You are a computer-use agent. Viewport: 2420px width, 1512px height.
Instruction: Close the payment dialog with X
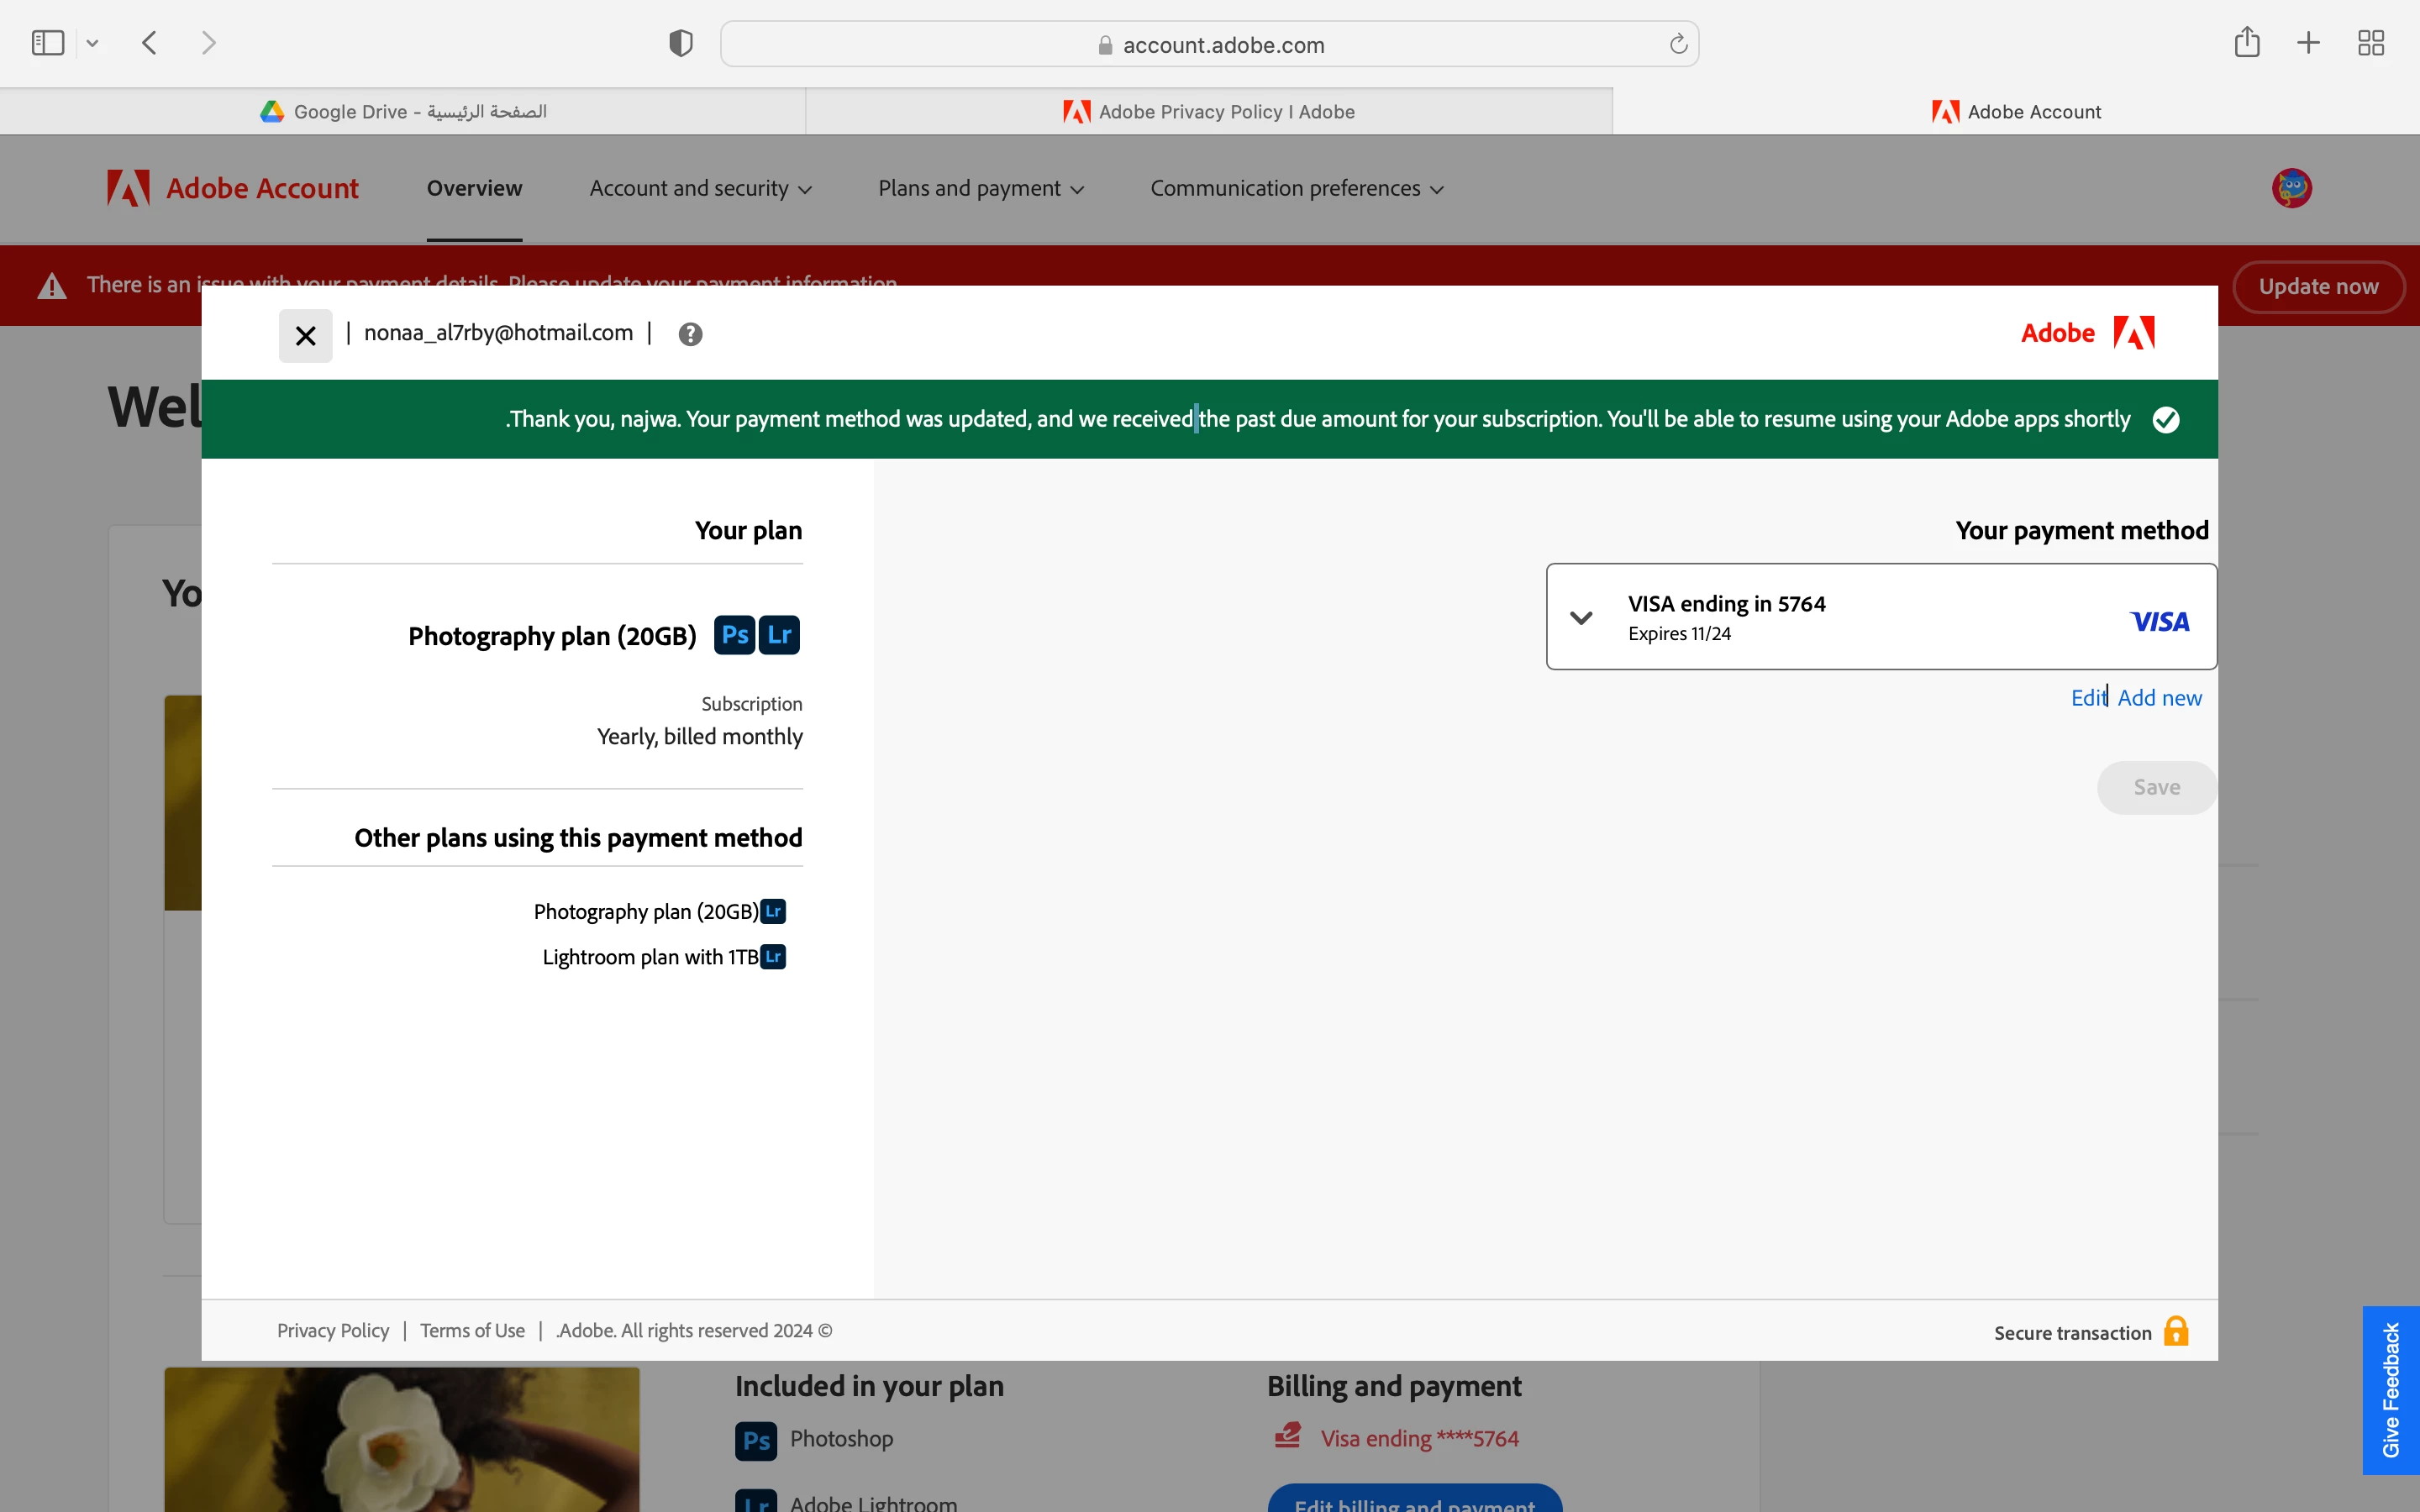[x=305, y=336]
